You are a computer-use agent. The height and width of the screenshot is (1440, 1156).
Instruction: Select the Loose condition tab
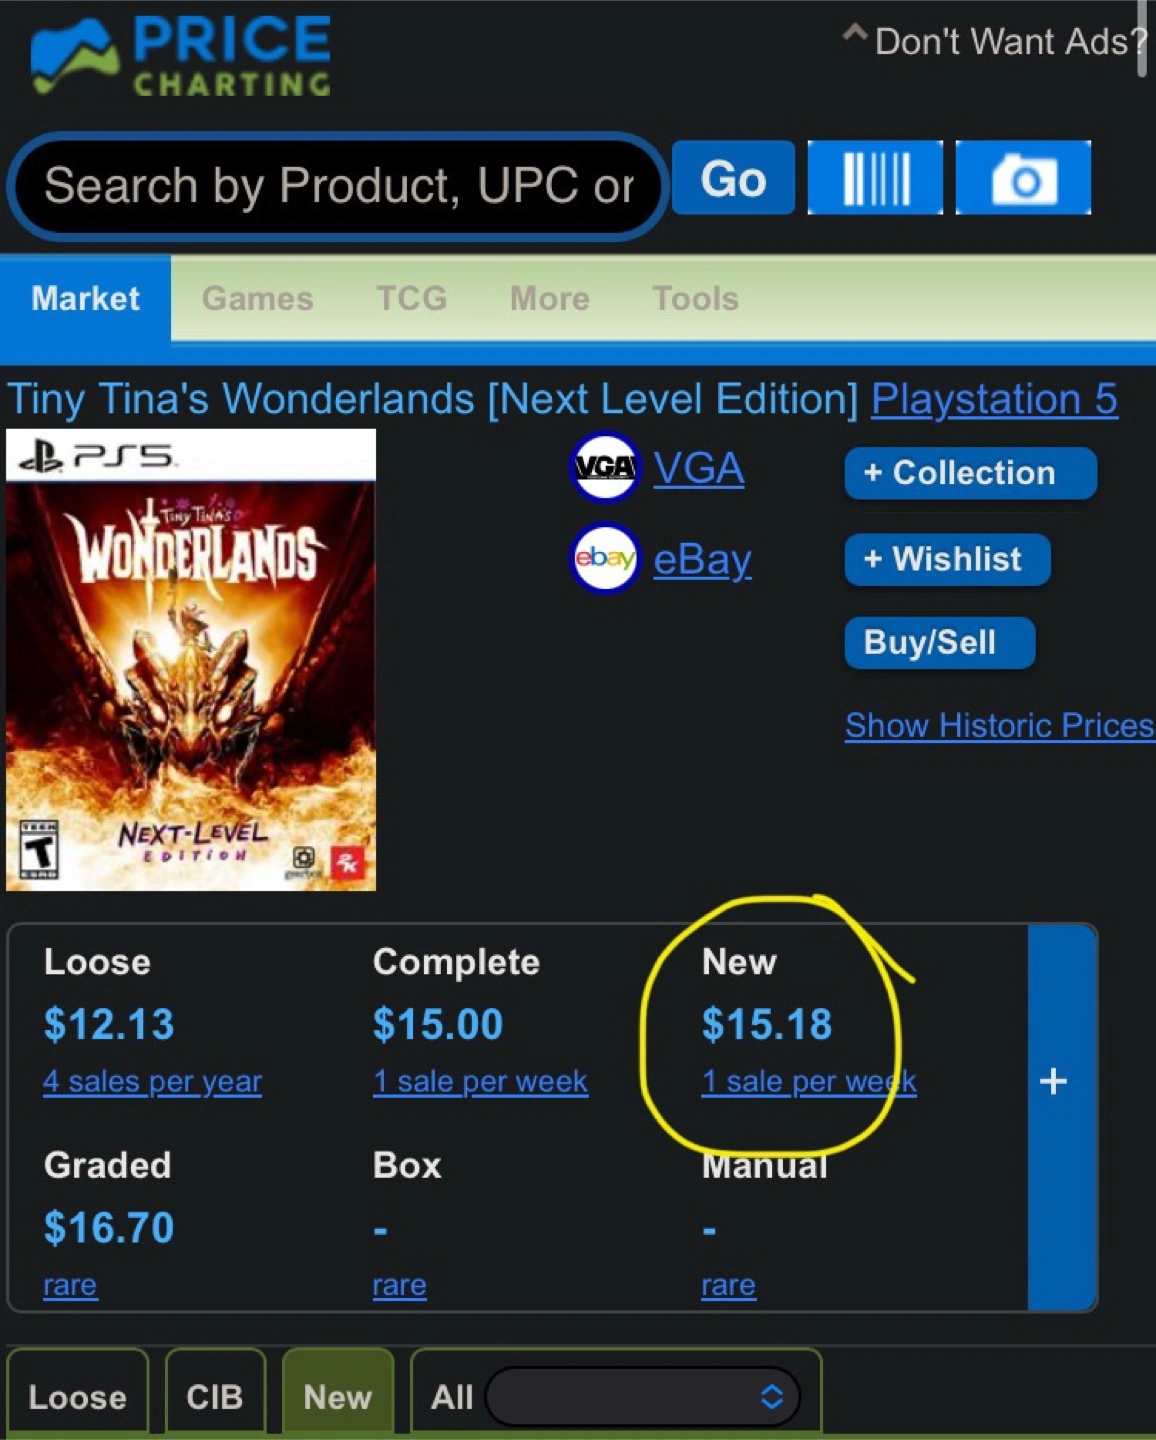click(78, 1396)
